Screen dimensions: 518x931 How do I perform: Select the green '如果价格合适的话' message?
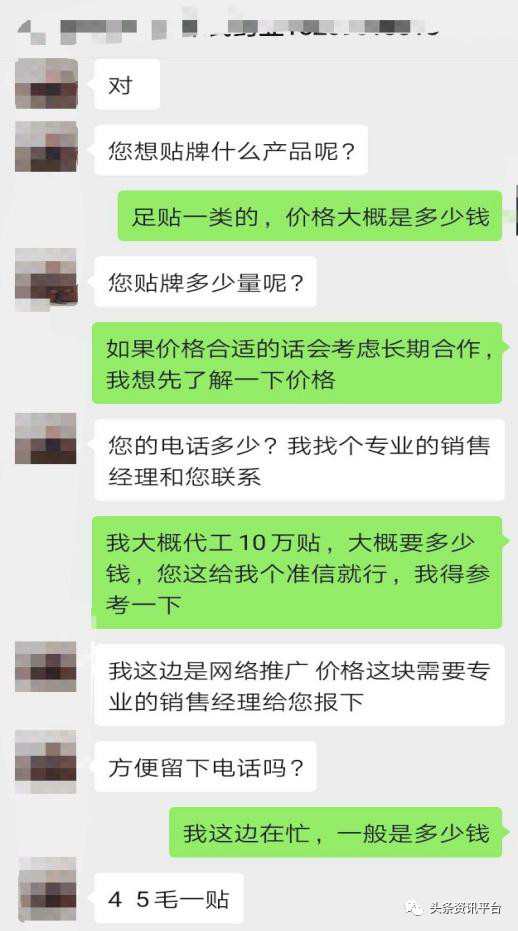297,363
